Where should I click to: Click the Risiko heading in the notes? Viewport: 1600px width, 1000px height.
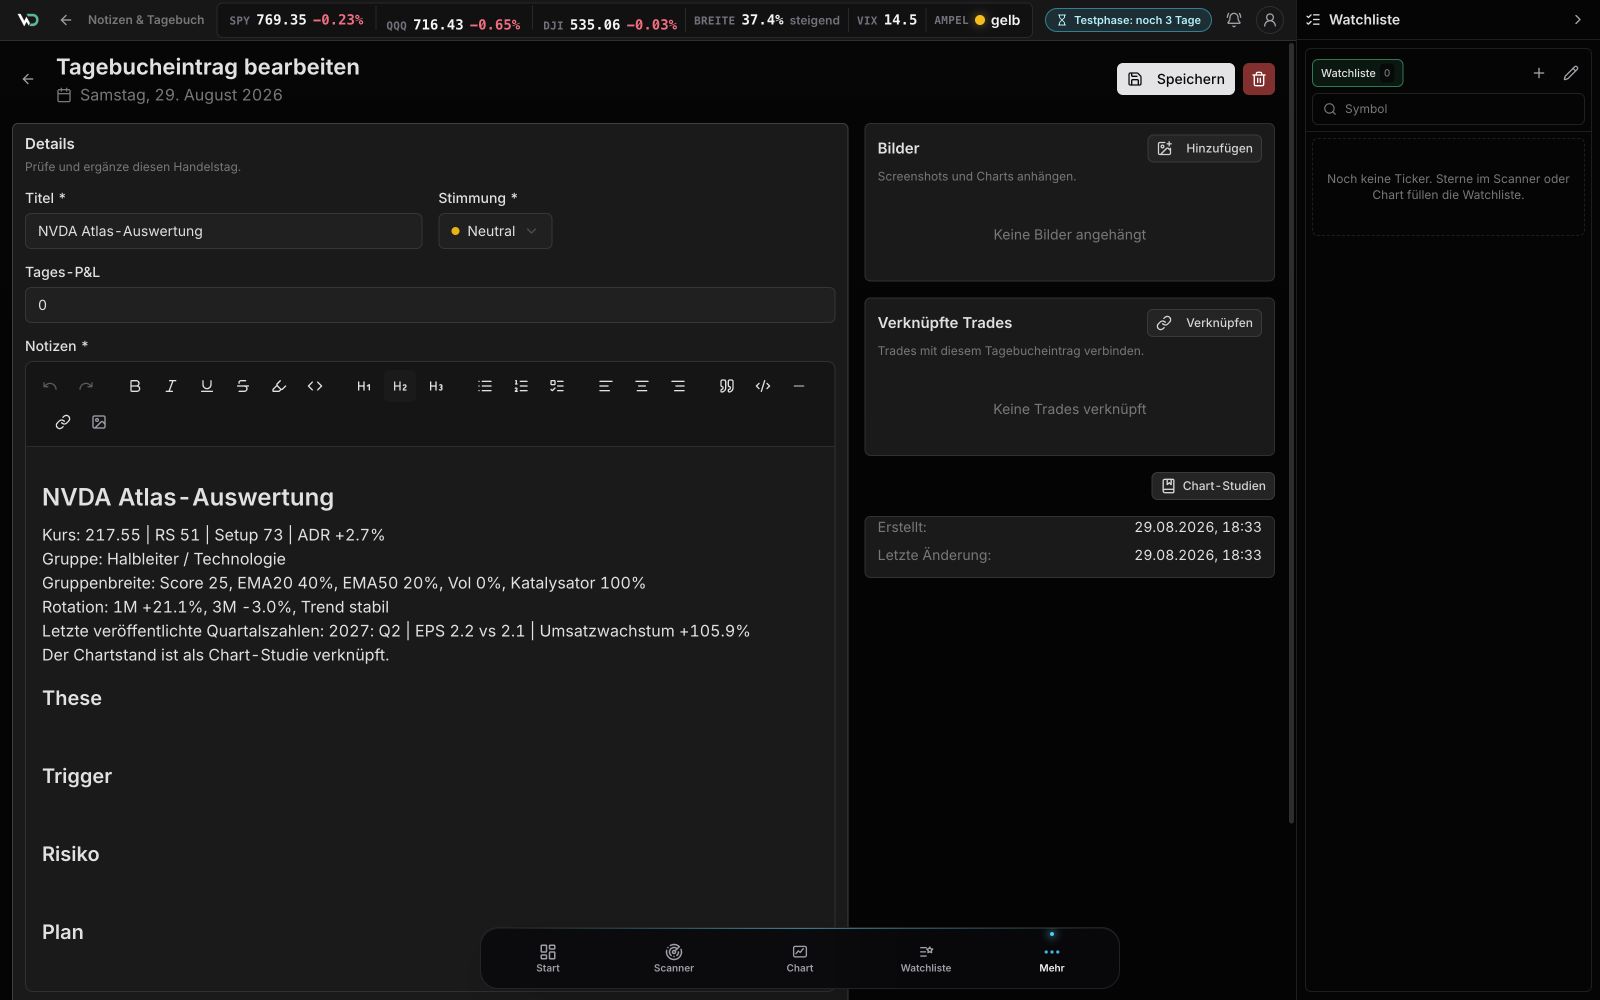tap(71, 854)
